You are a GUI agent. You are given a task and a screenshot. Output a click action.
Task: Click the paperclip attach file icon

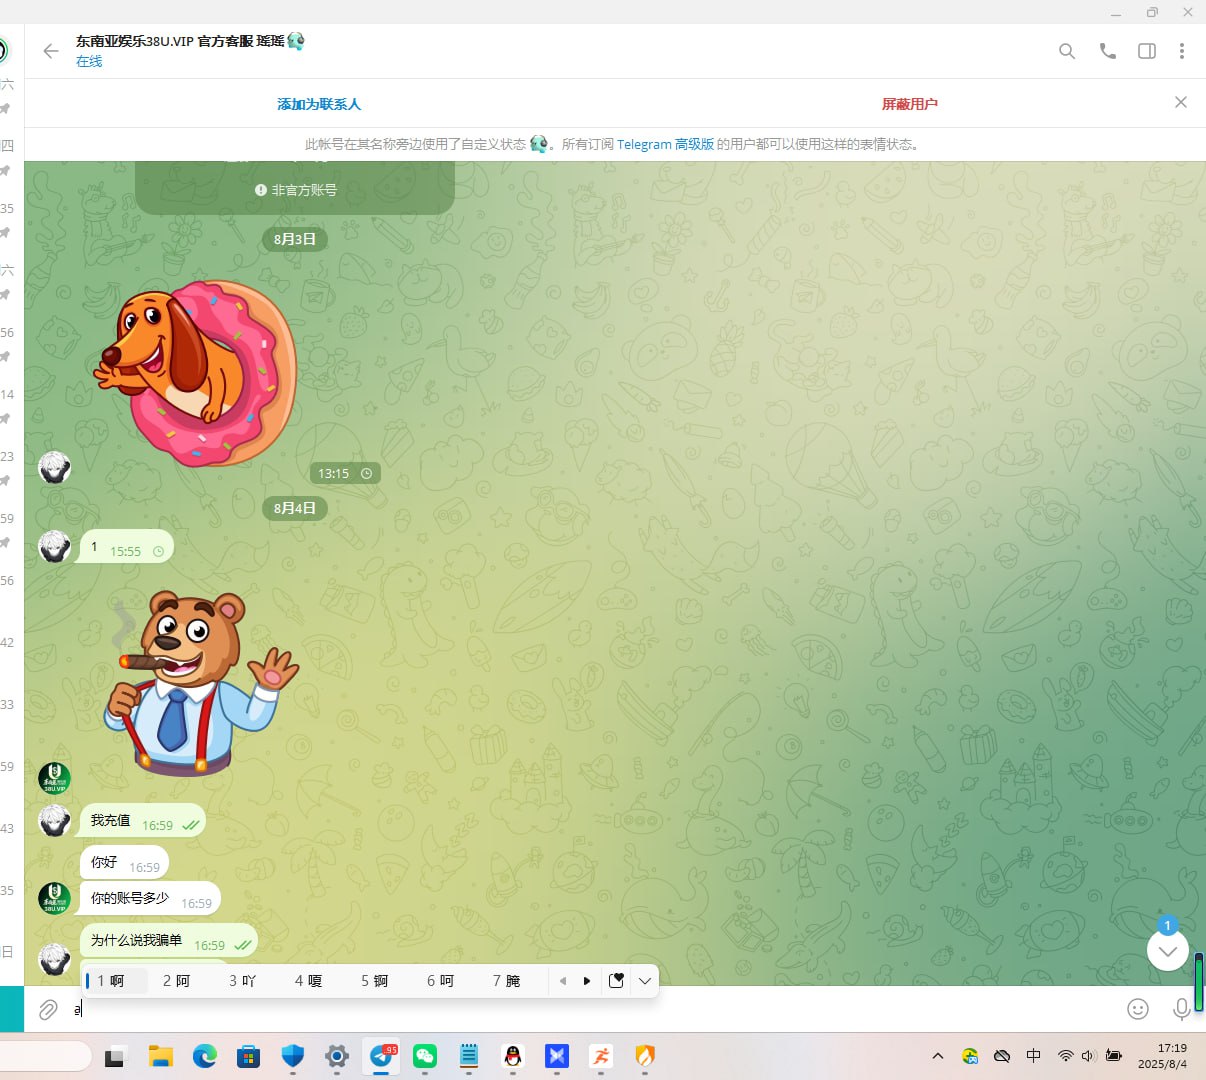(48, 1010)
